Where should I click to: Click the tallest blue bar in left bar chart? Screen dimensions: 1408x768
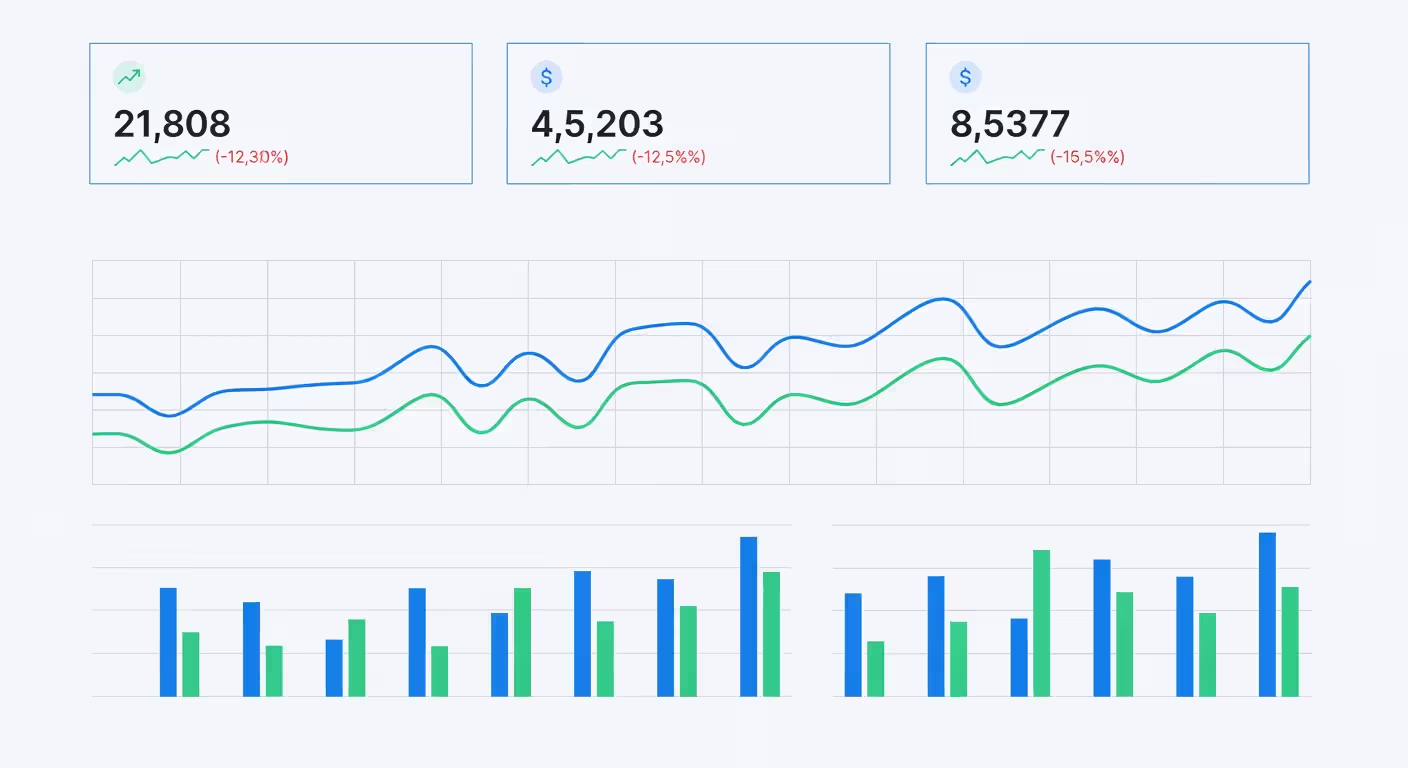[749, 616]
